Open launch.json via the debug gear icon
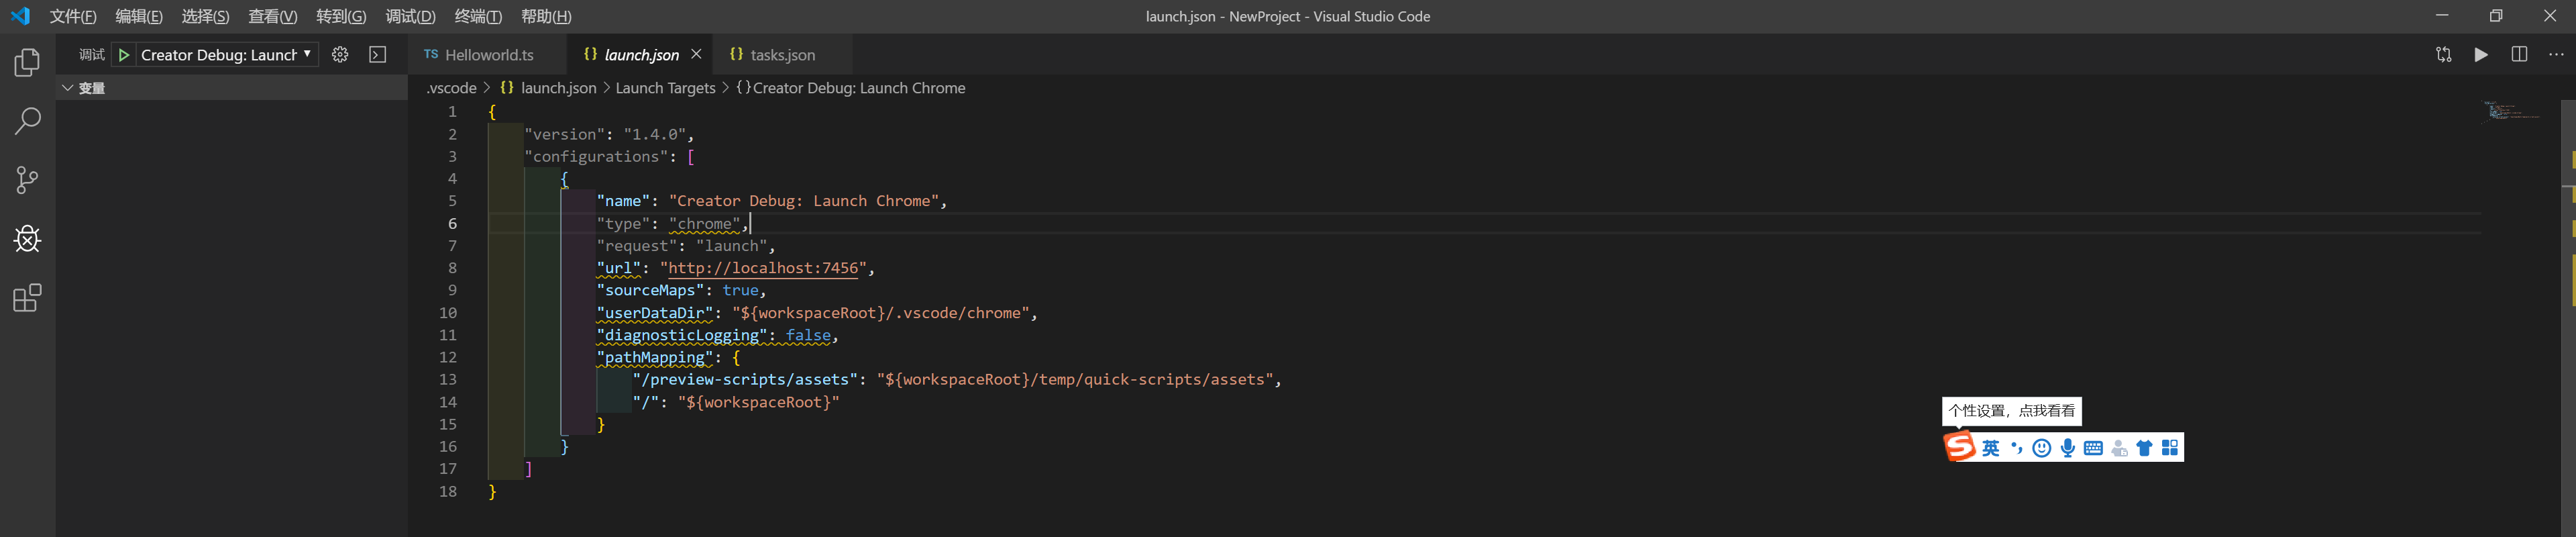 pos(340,55)
